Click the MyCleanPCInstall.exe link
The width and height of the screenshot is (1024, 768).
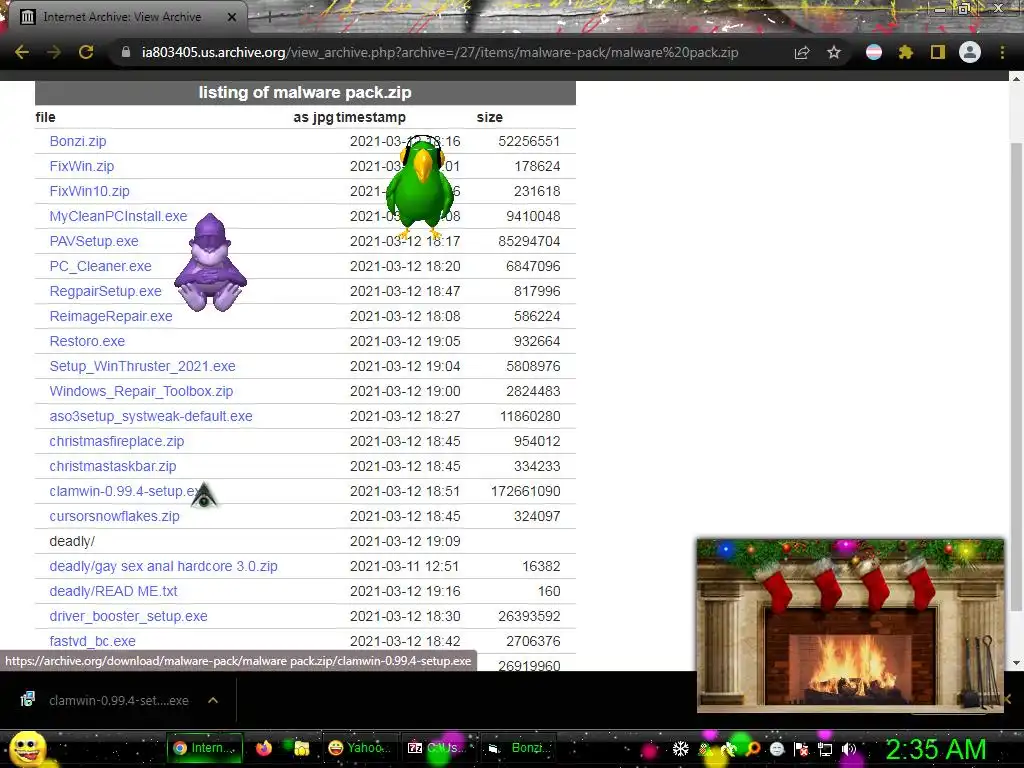[x=118, y=216]
